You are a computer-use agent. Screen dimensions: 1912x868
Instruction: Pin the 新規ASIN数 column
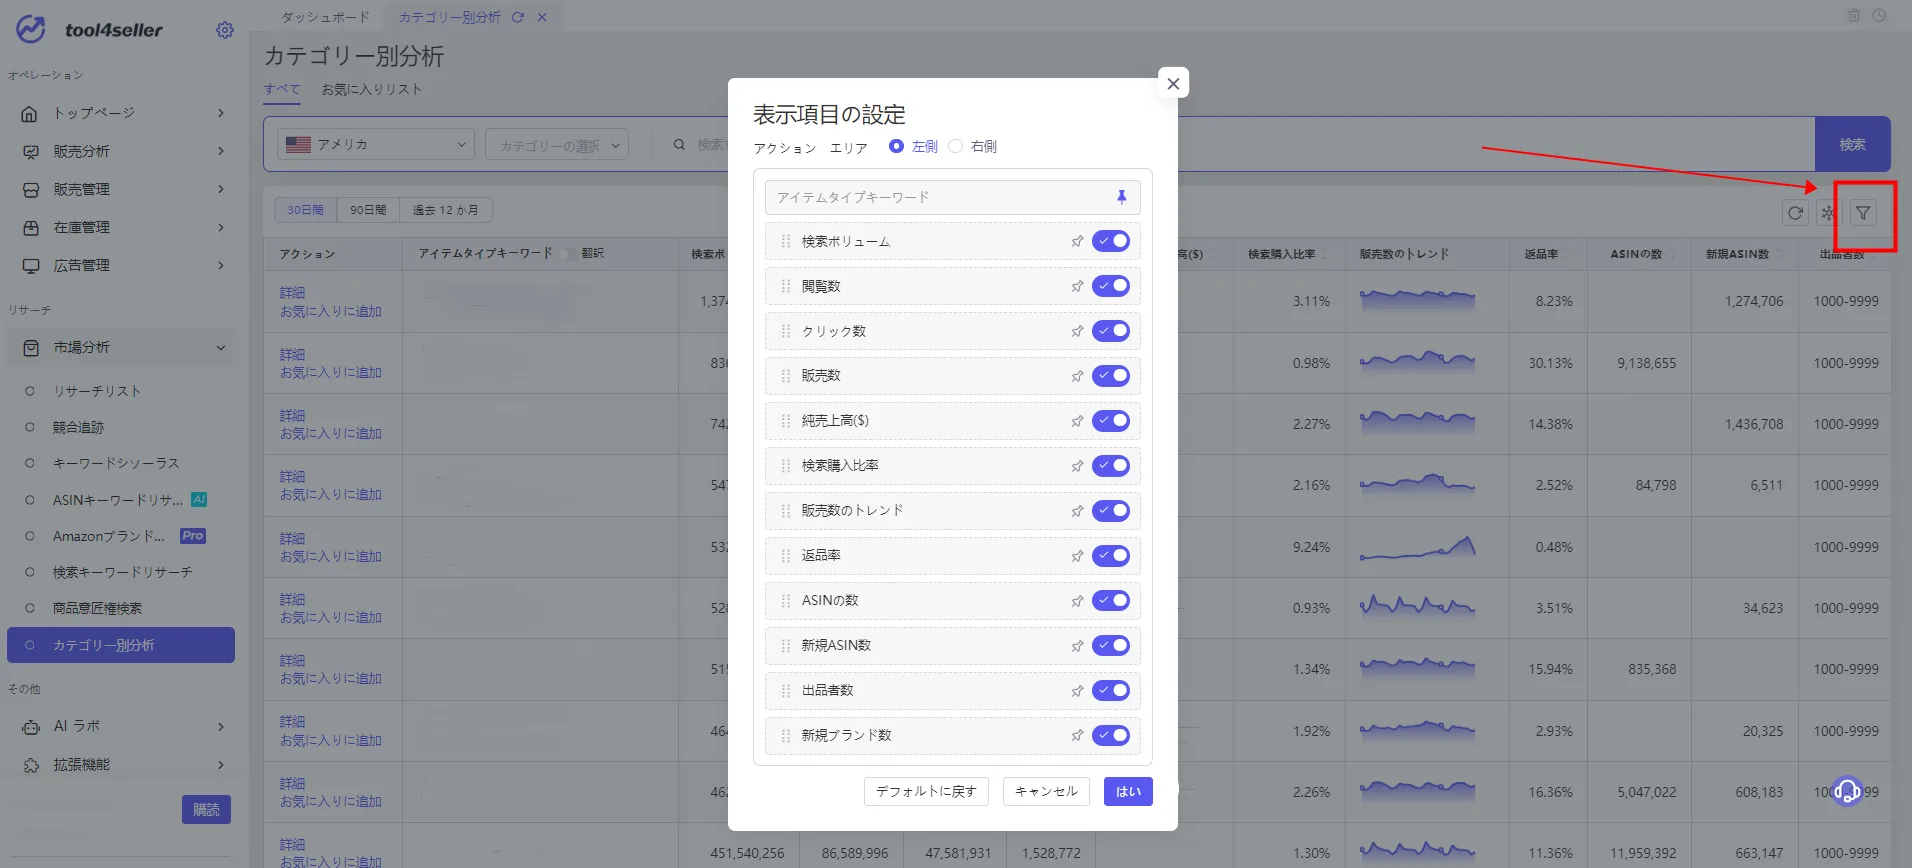click(x=1077, y=646)
